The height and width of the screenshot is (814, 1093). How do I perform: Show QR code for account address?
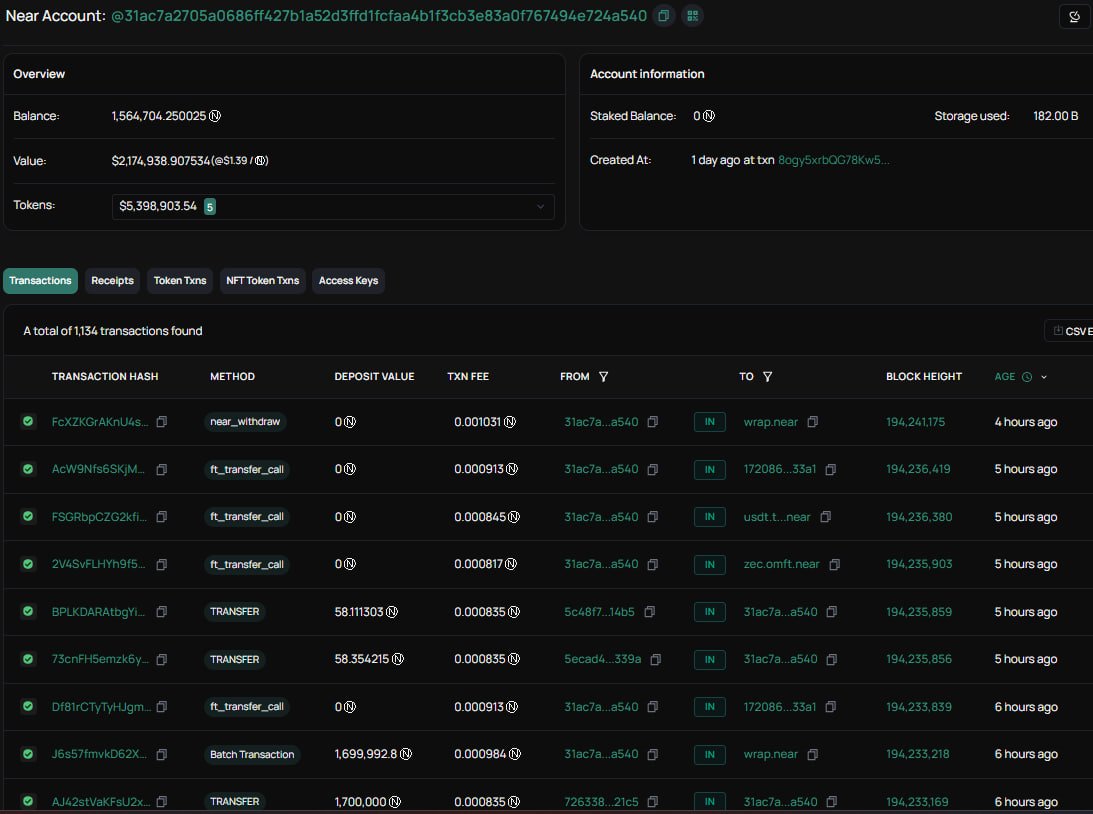point(691,16)
